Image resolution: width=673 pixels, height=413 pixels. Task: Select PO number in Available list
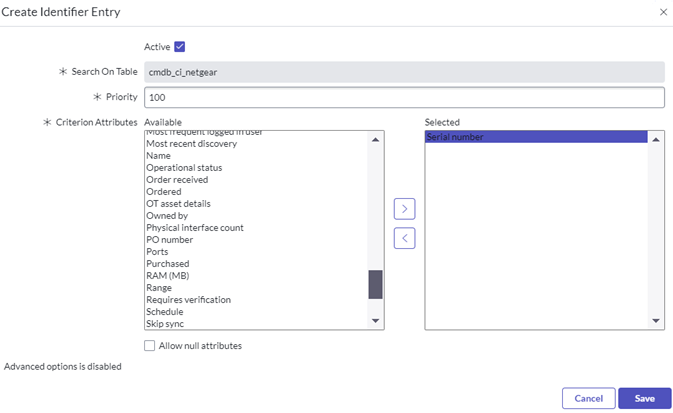click(x=169, y=240)
